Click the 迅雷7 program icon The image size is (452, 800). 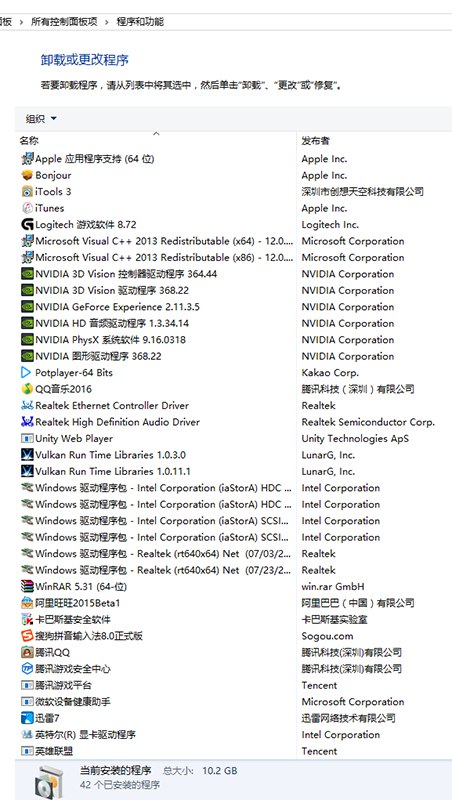(x=27, y=718)
